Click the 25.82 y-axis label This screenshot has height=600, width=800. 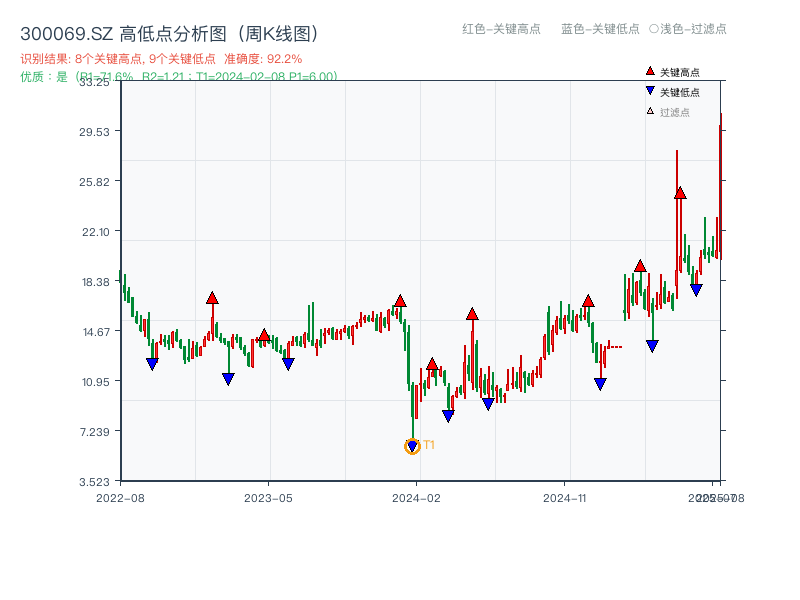click(94, 182)
